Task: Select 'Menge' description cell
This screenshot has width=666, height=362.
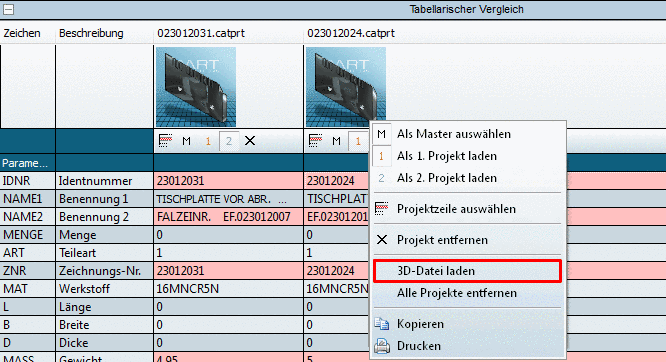Action: [x=104, y=235]
